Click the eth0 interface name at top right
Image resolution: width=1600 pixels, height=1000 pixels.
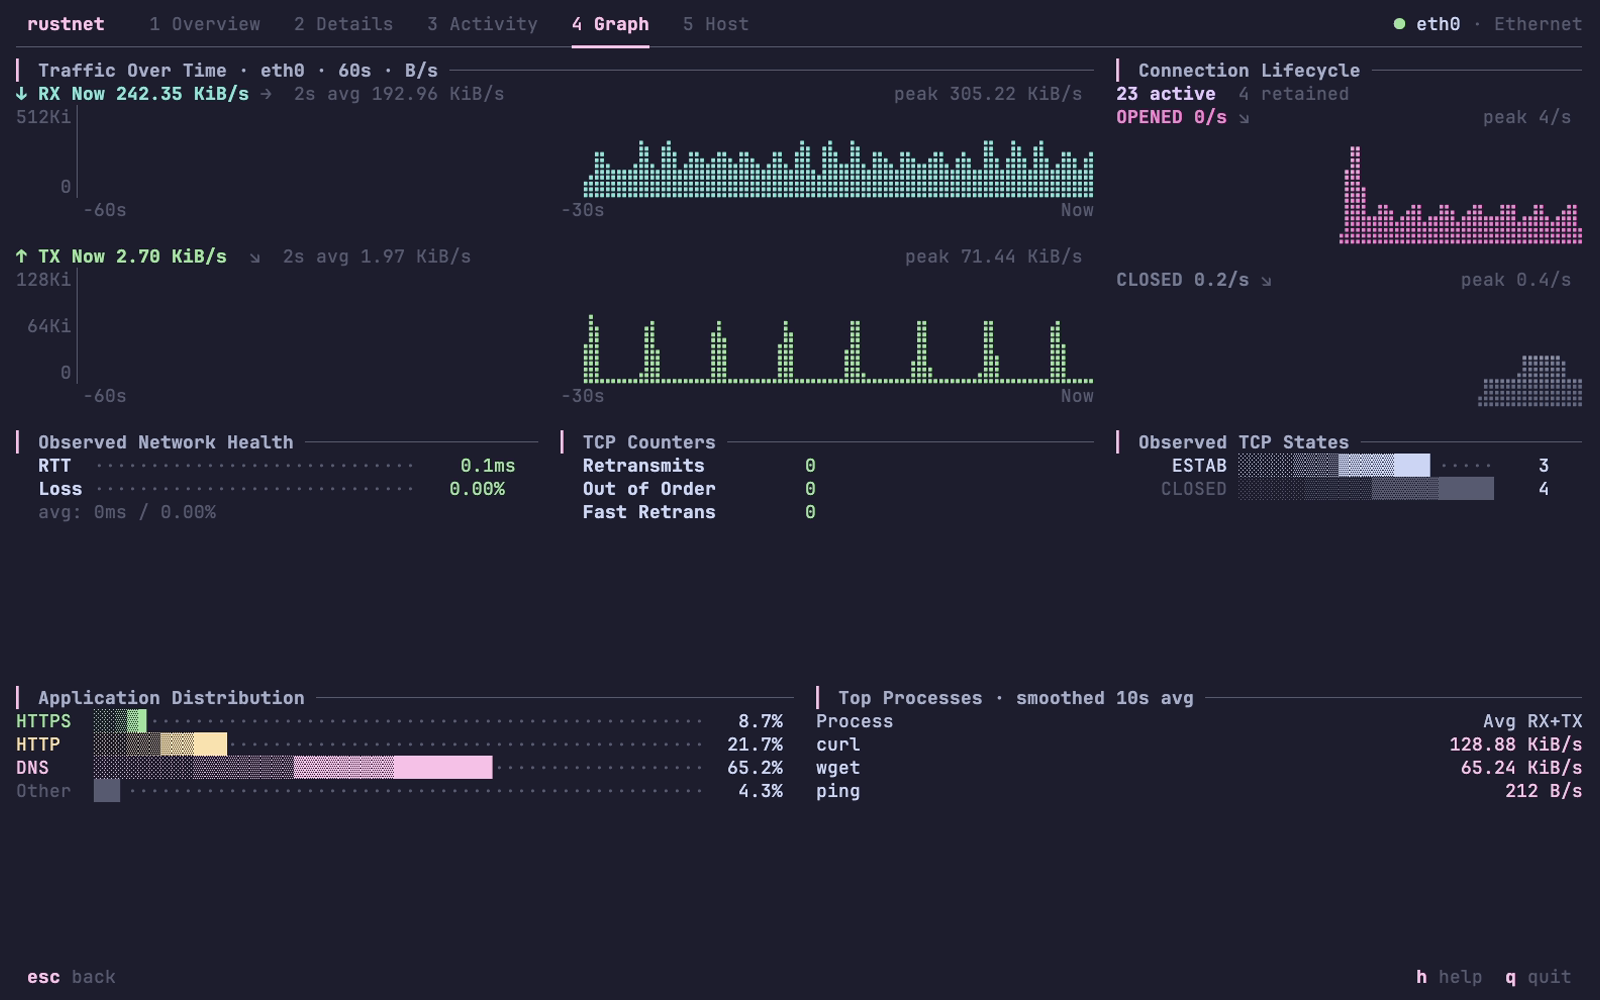[x=1438, y=24]
